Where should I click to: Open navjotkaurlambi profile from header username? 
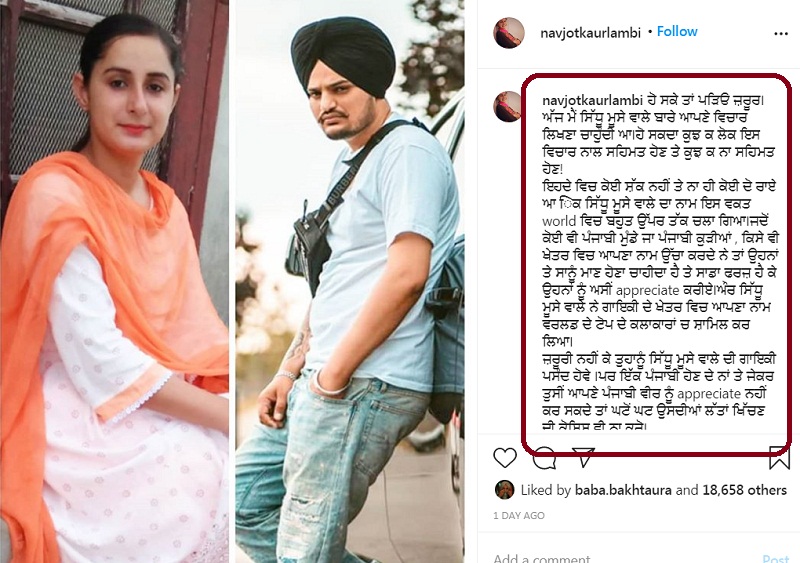[x=590, y=33]
